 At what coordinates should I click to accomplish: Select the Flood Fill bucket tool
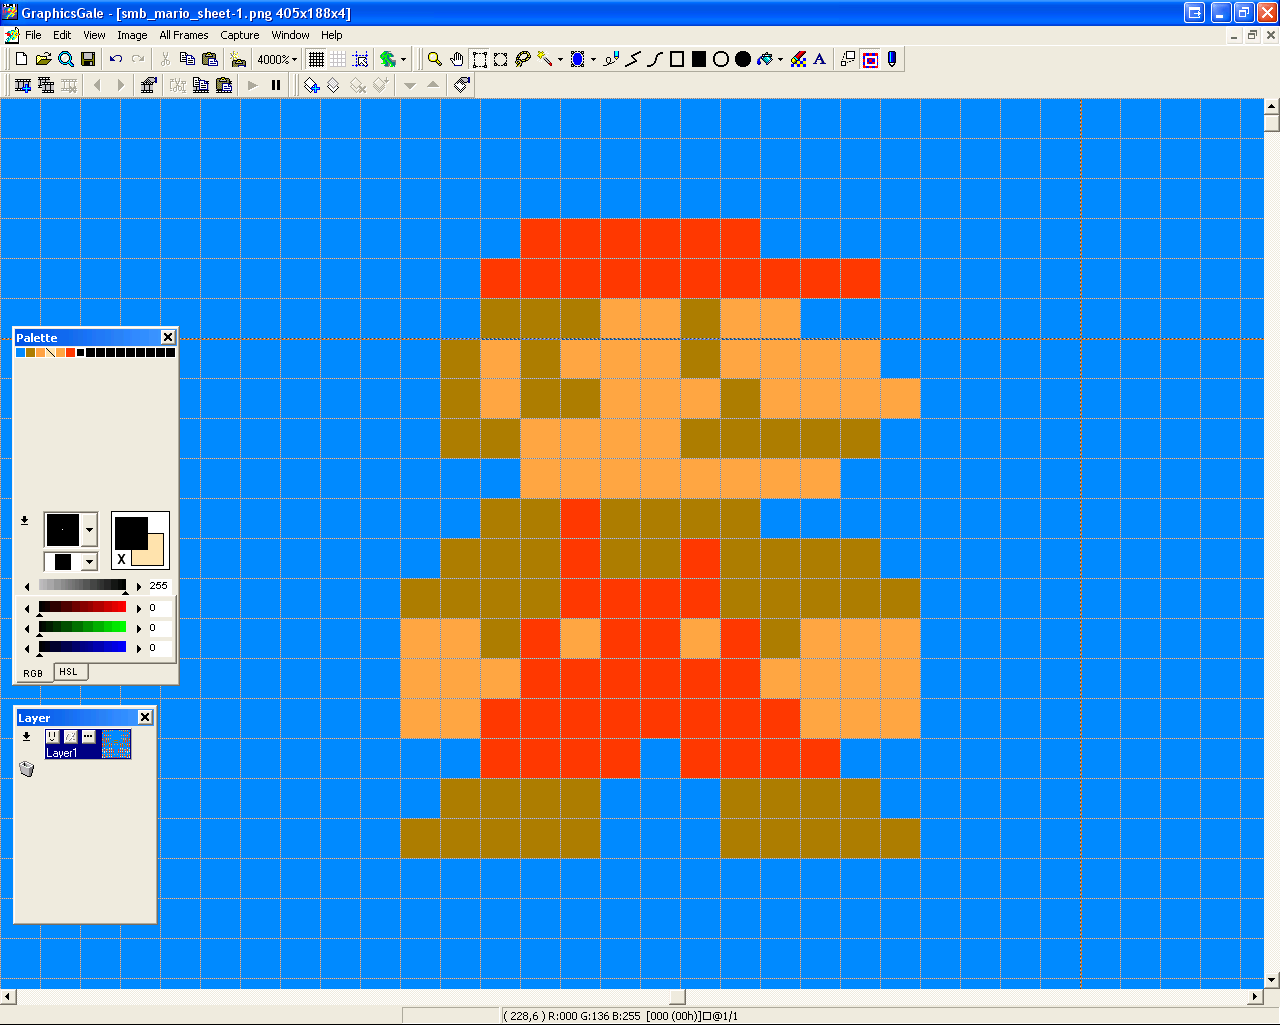765,60
